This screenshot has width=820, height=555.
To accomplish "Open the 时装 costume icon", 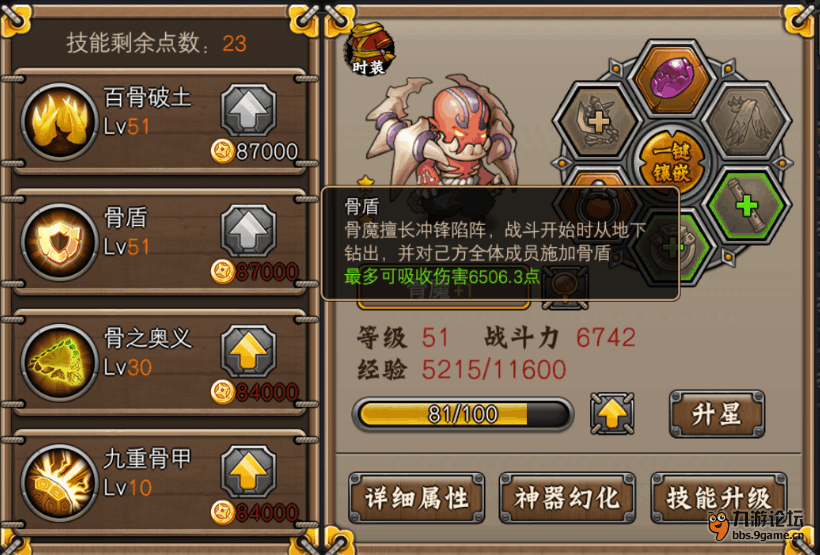I will [x=369, y=50].
